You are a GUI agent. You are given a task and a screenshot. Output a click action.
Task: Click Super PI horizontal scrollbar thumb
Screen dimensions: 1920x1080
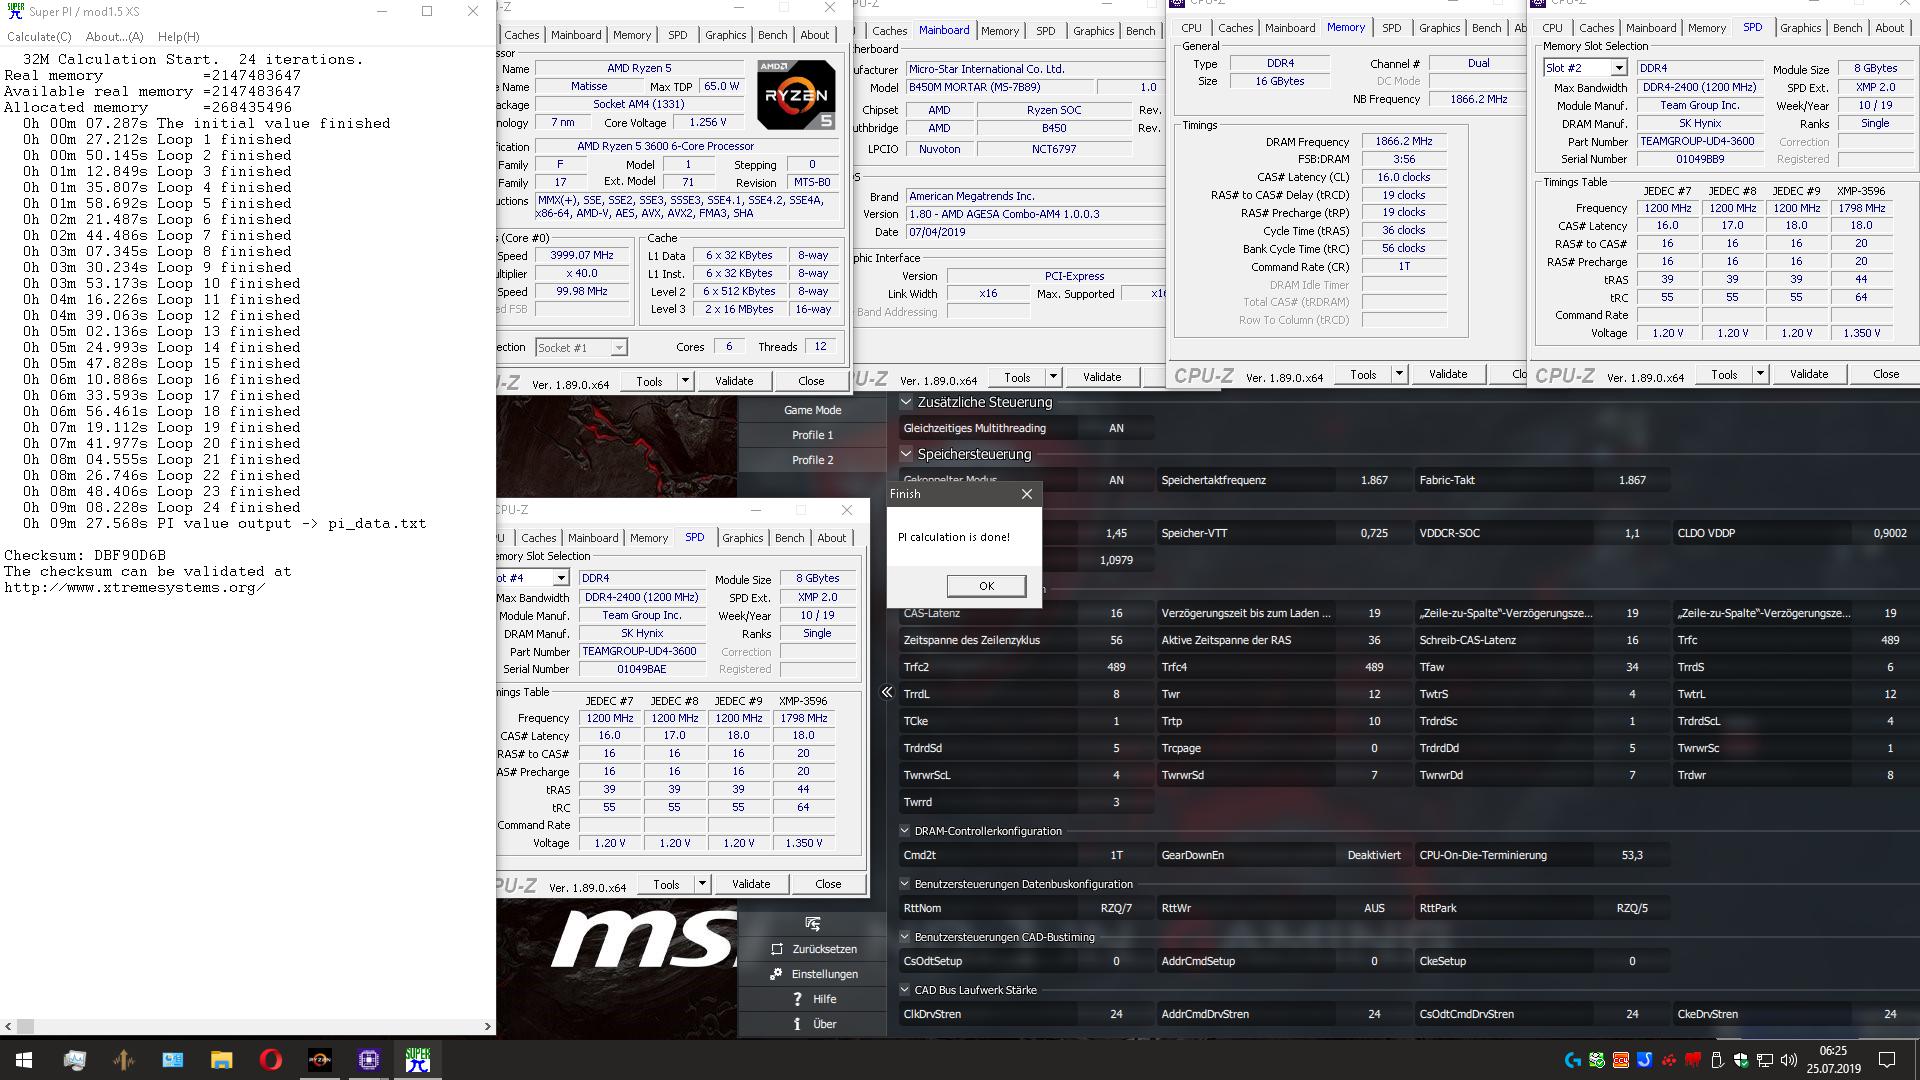point(26,1026)
